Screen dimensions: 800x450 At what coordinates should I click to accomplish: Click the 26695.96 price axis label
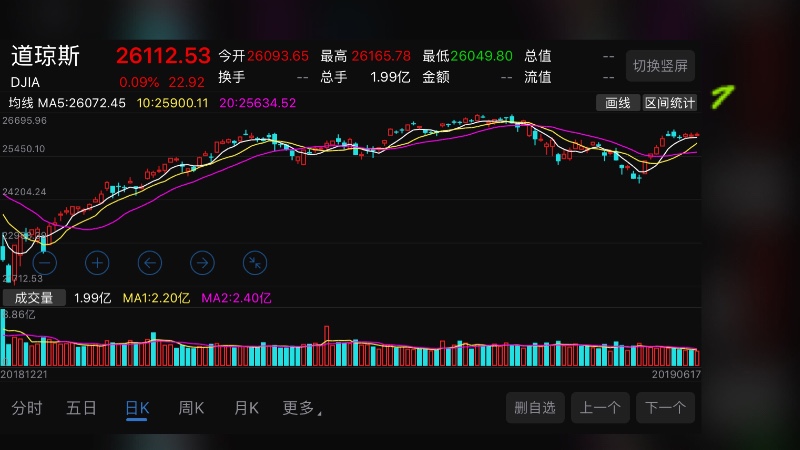24,121
